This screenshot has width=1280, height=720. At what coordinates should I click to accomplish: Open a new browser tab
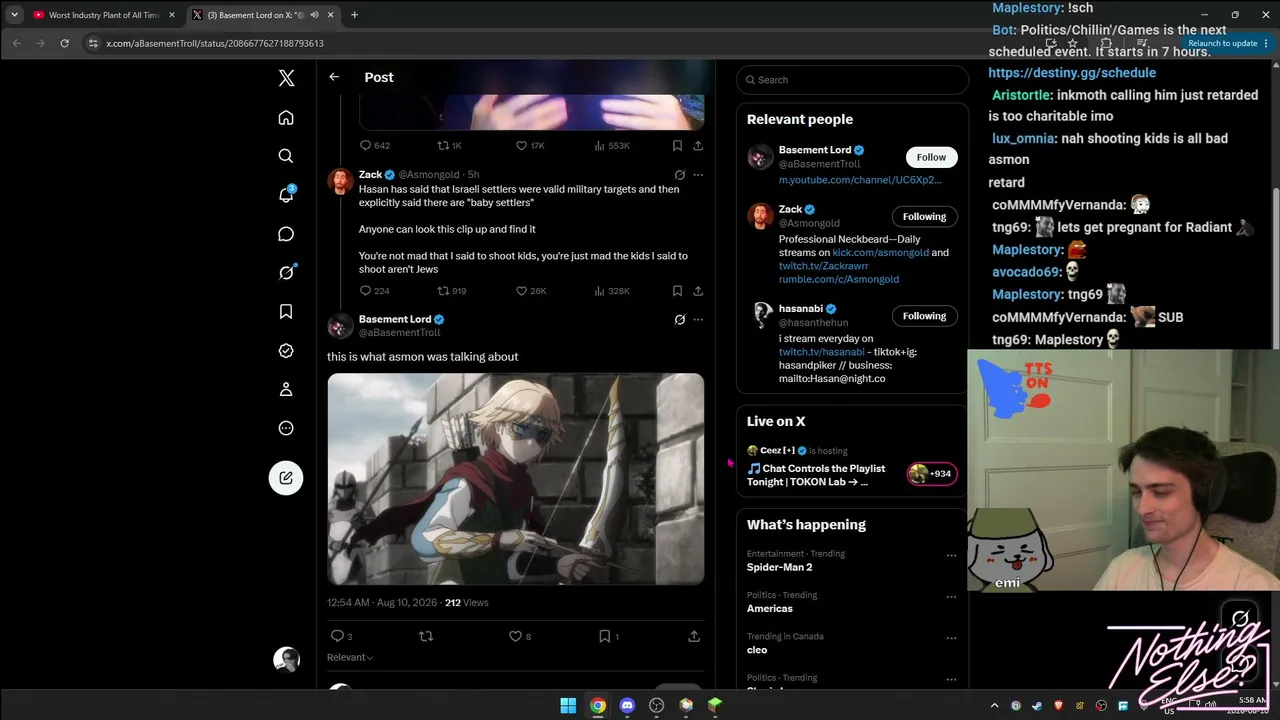[x=354, y=15]
